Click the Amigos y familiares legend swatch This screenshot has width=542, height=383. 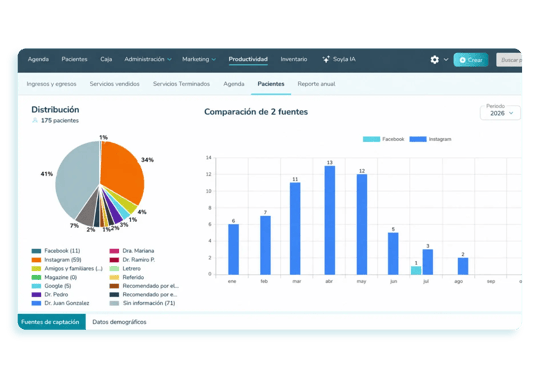36,269
